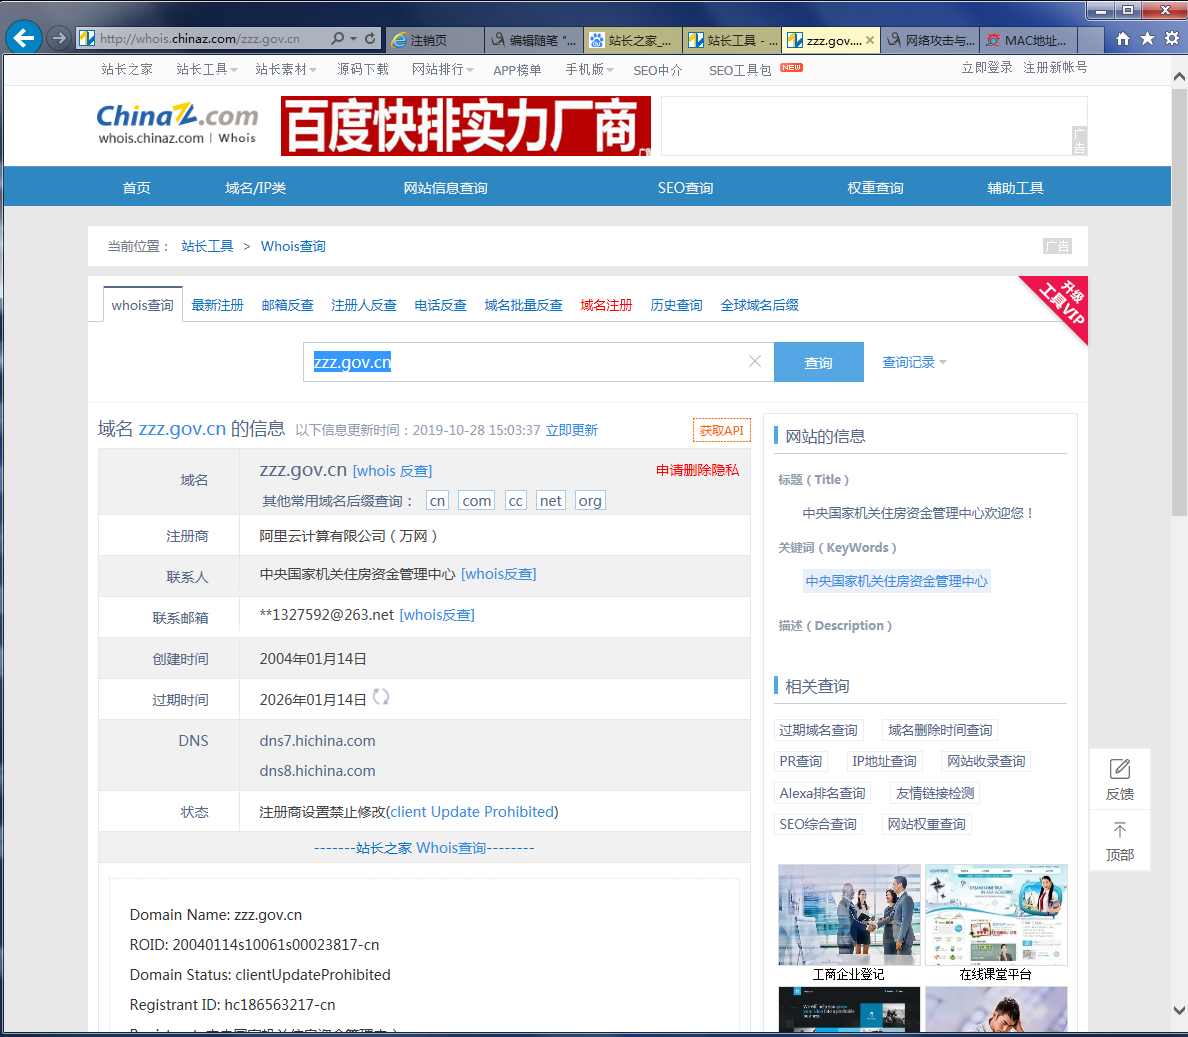The height and width of the screenshot is (1037, 1188).
Task: Click 站长工具 breadcrumb link
Action: point(207,246)
